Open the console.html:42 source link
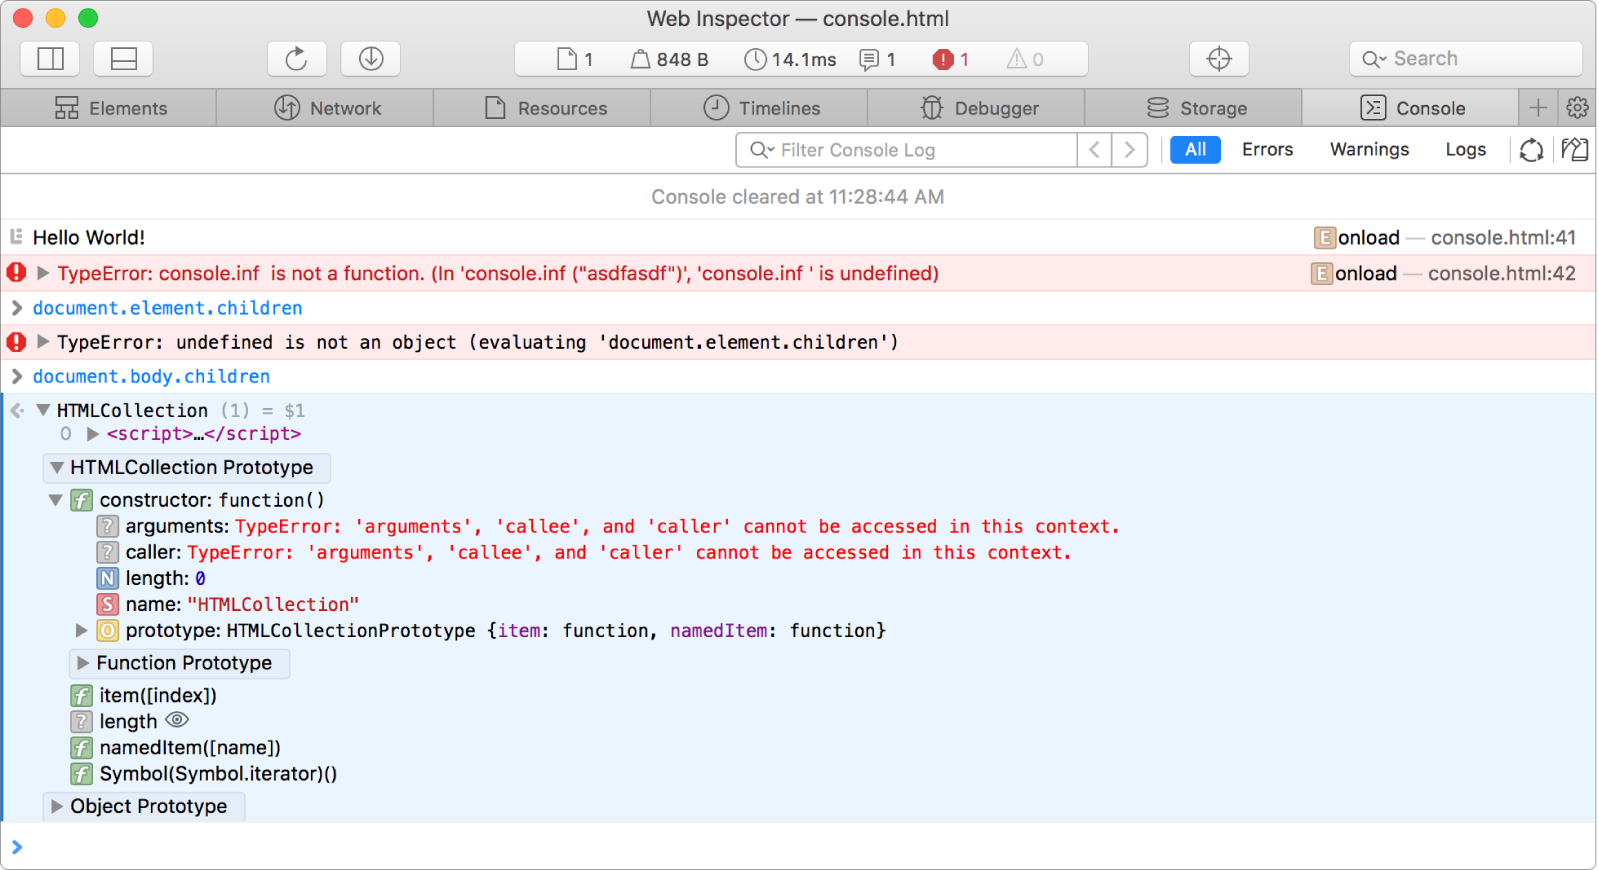The width and height of the screenshot is (1599, 870). click(x=1501, y=274)
